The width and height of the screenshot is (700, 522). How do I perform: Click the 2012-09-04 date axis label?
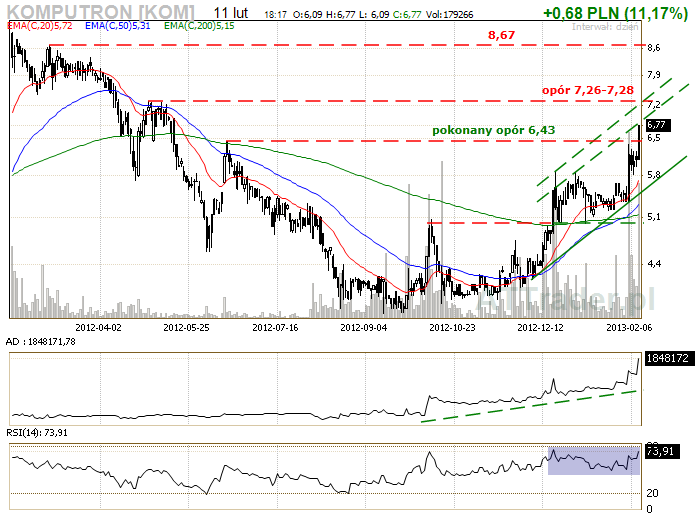pyautogui.click(x=363, y=328)
